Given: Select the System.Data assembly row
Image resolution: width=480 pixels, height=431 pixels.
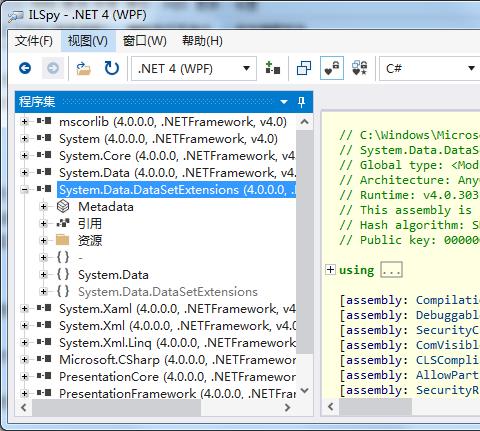Looking at the screenshot, I should pyautogui.click(x=177, y=173).
